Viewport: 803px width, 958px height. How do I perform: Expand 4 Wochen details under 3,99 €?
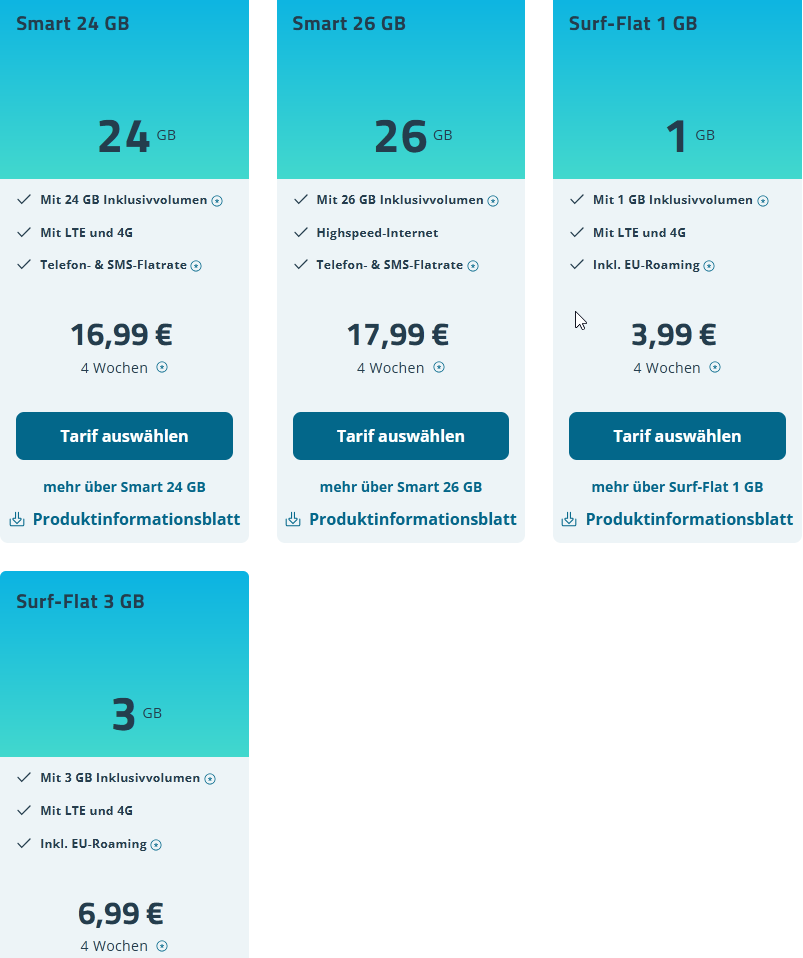(715, 367)
